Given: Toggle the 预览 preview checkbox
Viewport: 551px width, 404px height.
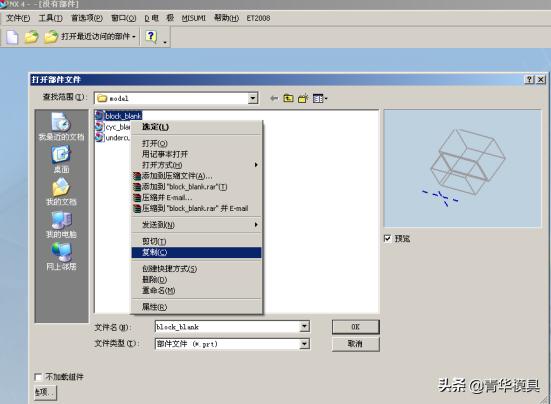Looking at the screenshot, I should point(388,239).
